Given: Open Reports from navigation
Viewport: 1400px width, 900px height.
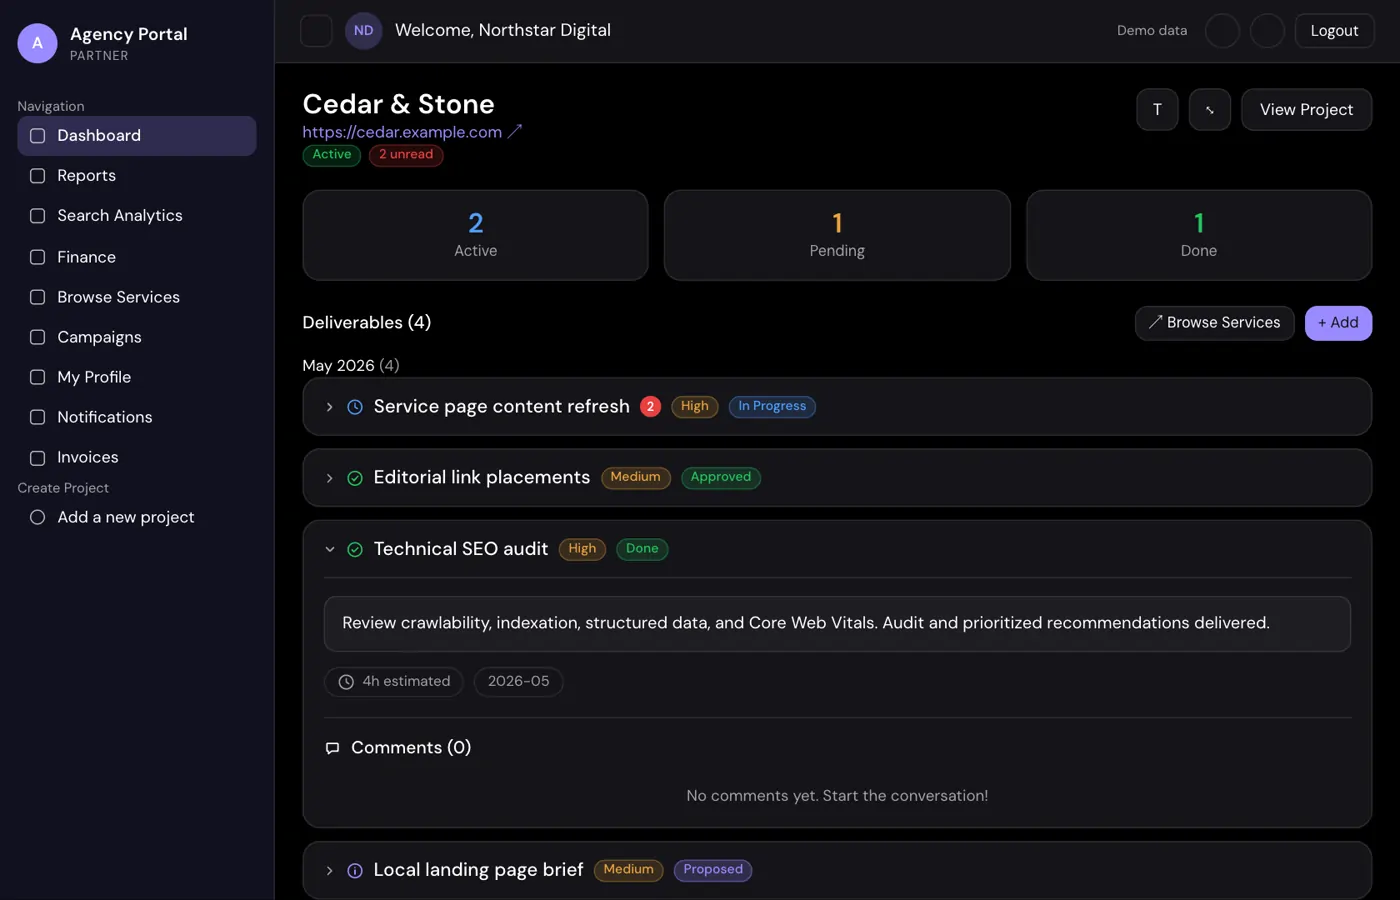Looking at the screenshot, I should [137, 176].
